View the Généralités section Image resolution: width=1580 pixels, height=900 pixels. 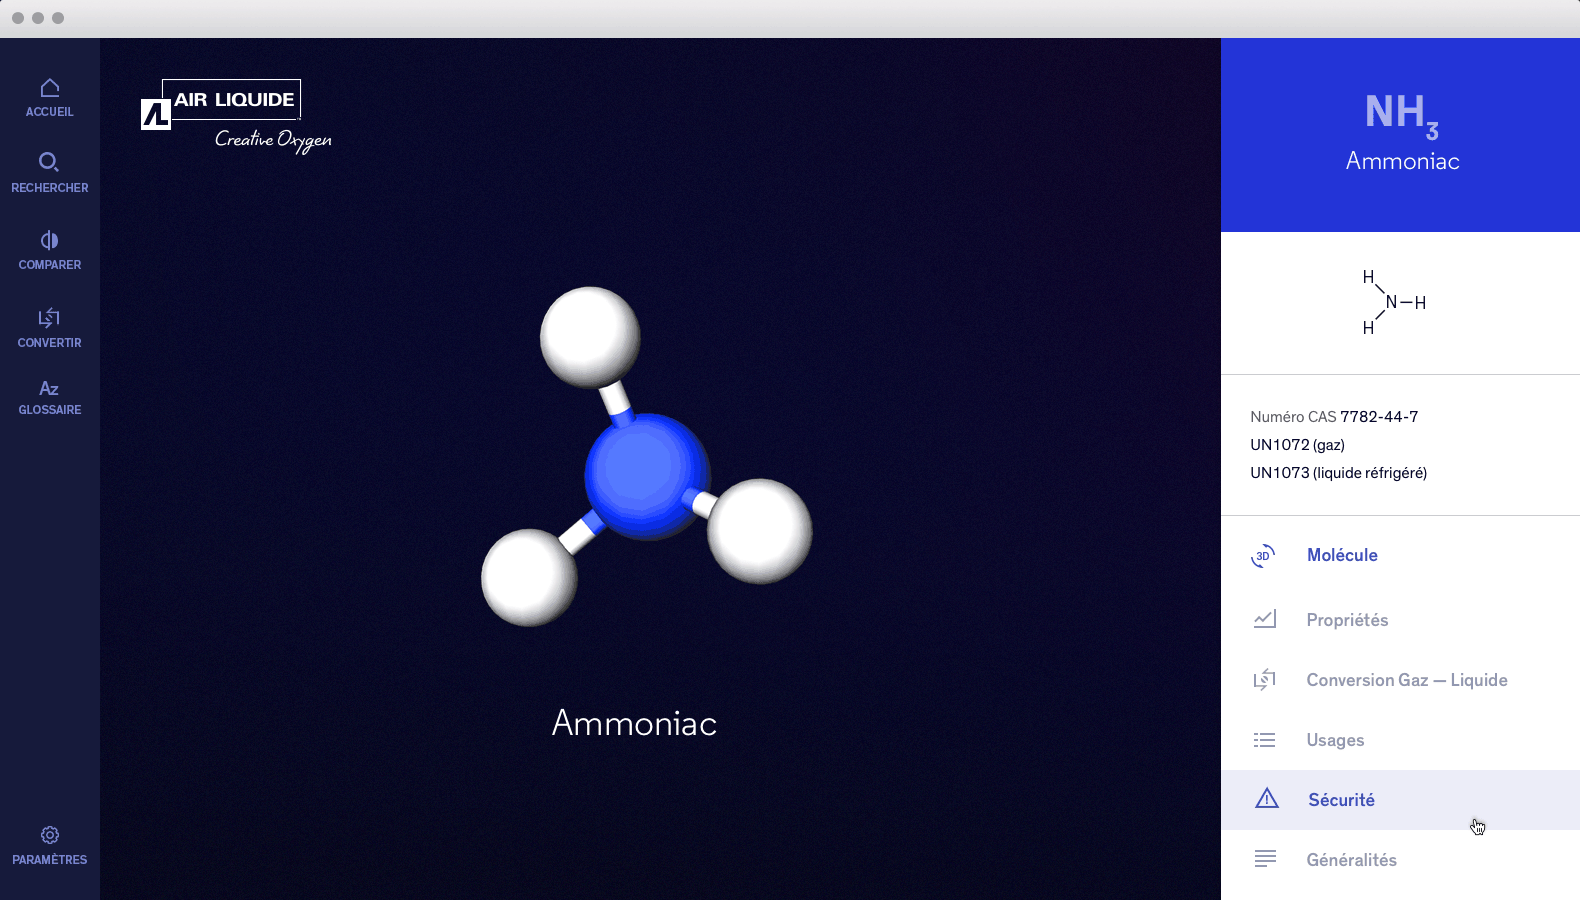coord(1351,860)
